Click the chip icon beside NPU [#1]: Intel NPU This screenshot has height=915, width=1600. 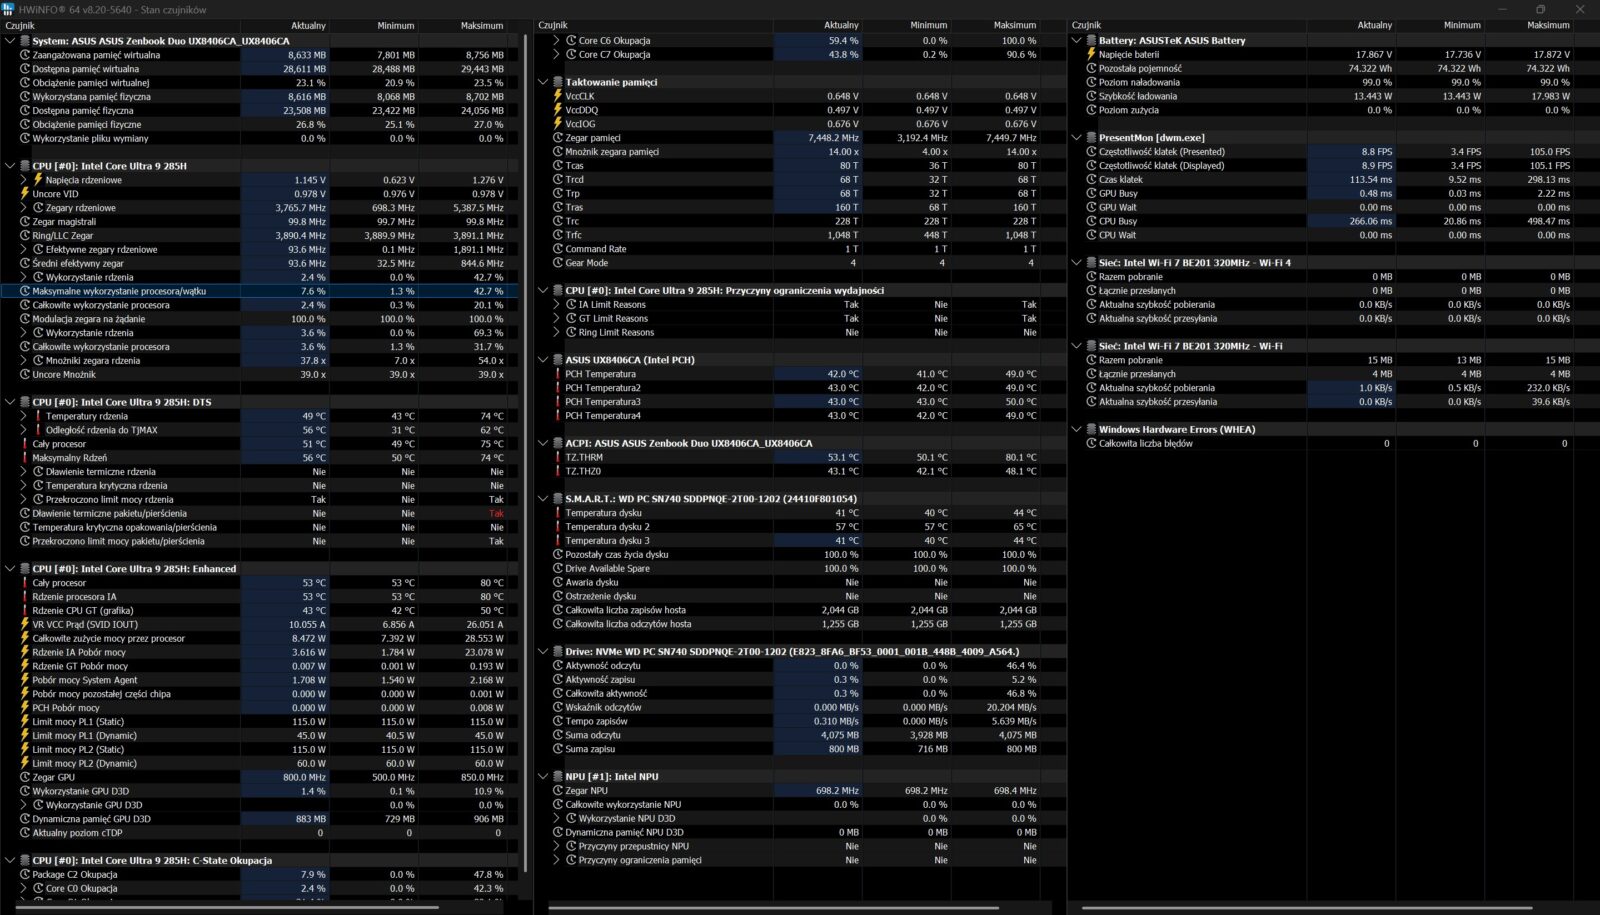(558, 777)
